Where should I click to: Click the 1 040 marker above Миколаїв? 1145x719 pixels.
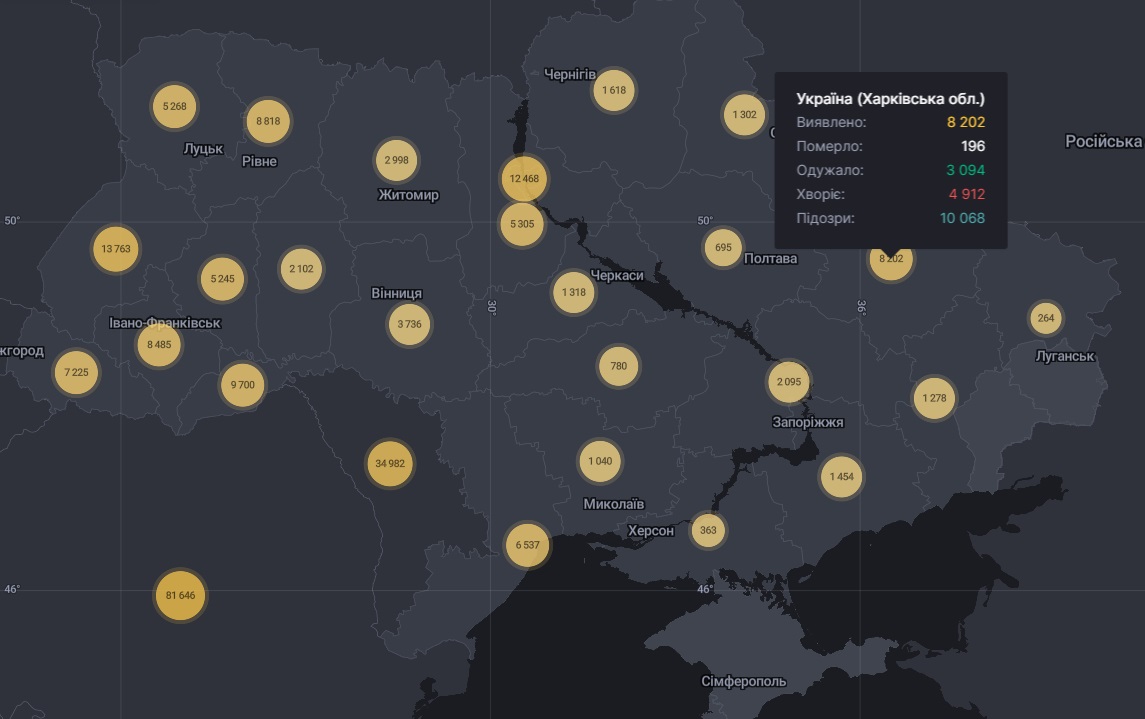[x=600, y=461]
